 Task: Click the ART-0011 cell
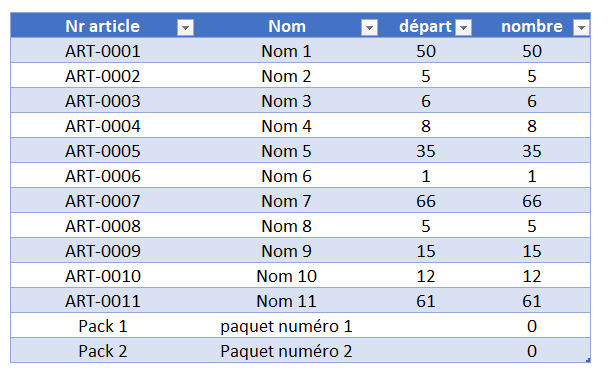(x=103, y=301)
